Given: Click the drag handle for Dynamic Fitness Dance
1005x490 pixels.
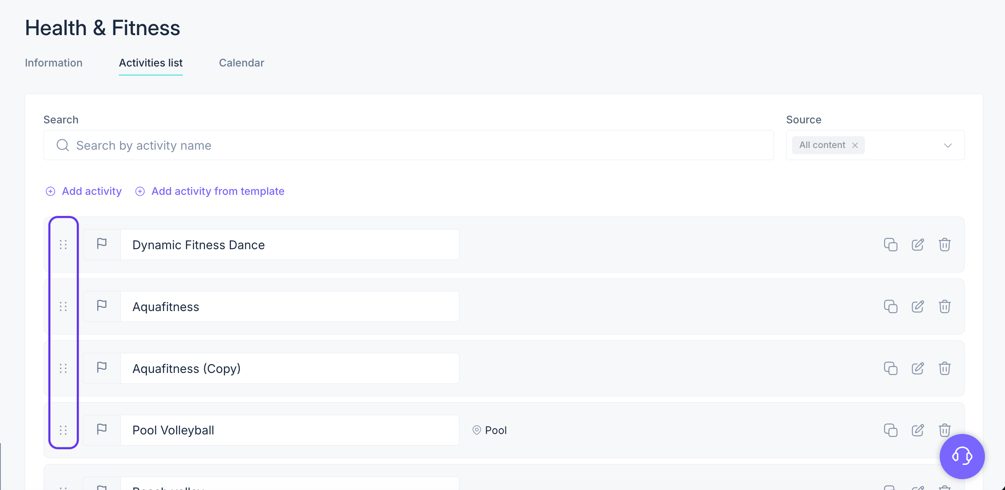Looking at the screenshot, I should pos(63,244).
